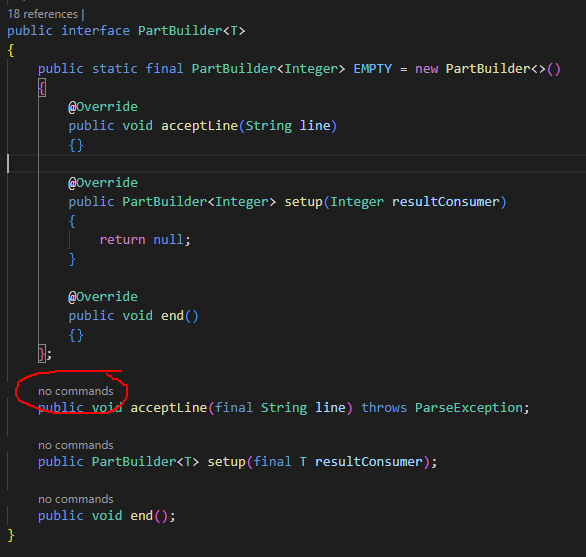Click the first @Override annotation
This screenshot has width=586, height=557.
point(103,107)
